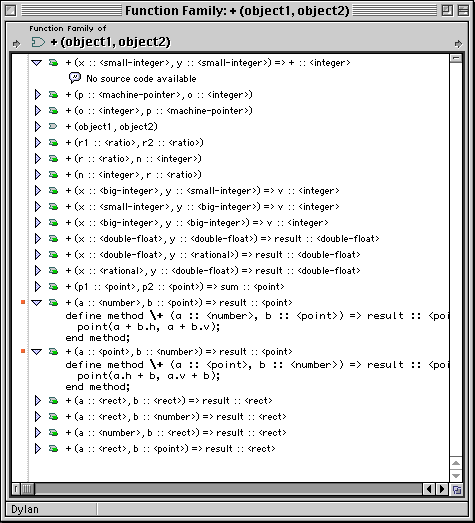Click vertical scrollbar up arrow
Viewport: 475px width, 523px height.
(x=456, y=463)
